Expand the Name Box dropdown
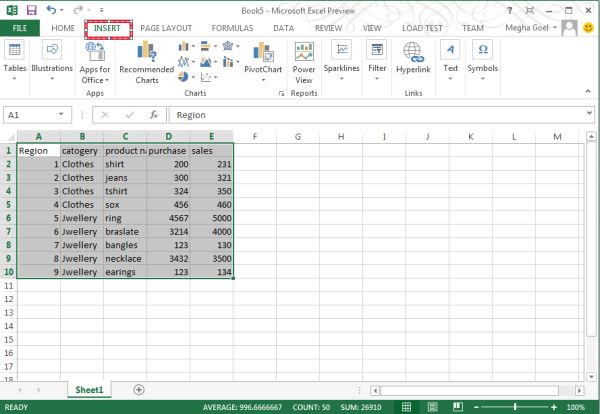Image resolution: width=600 pixels, height=414 pixels. point(61,114)
